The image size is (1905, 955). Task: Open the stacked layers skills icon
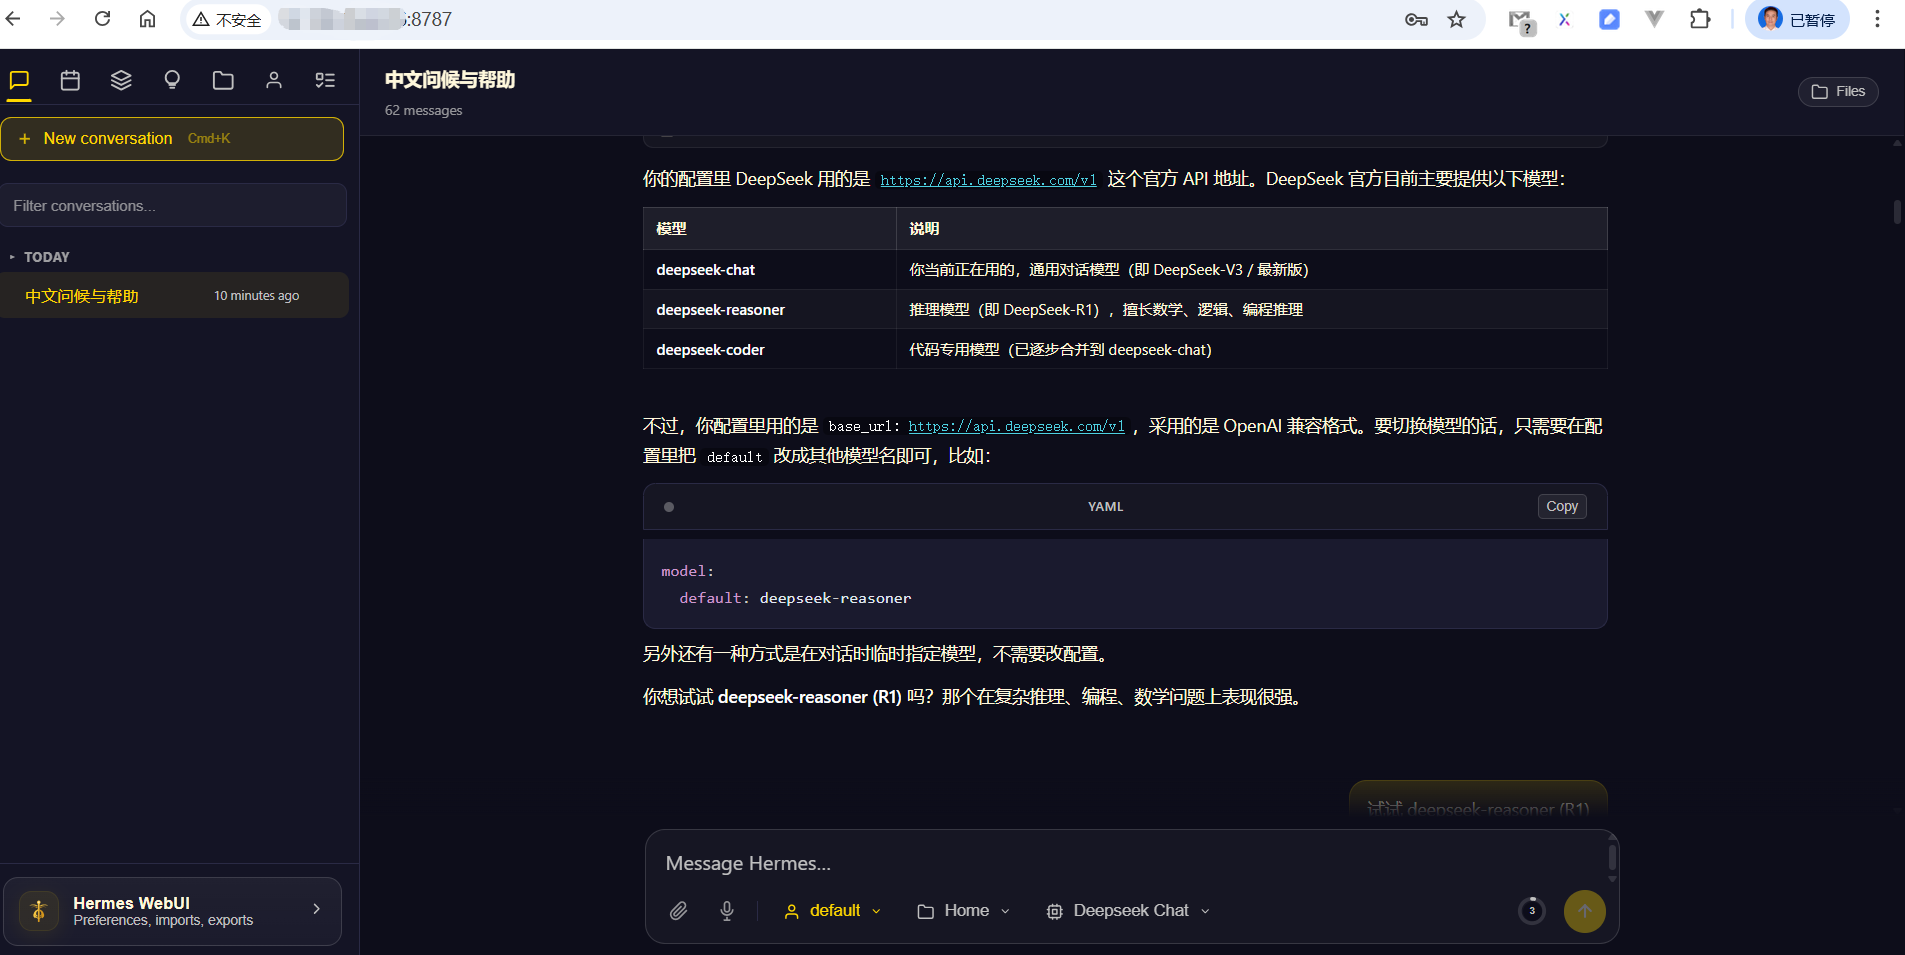pos(121,80)
